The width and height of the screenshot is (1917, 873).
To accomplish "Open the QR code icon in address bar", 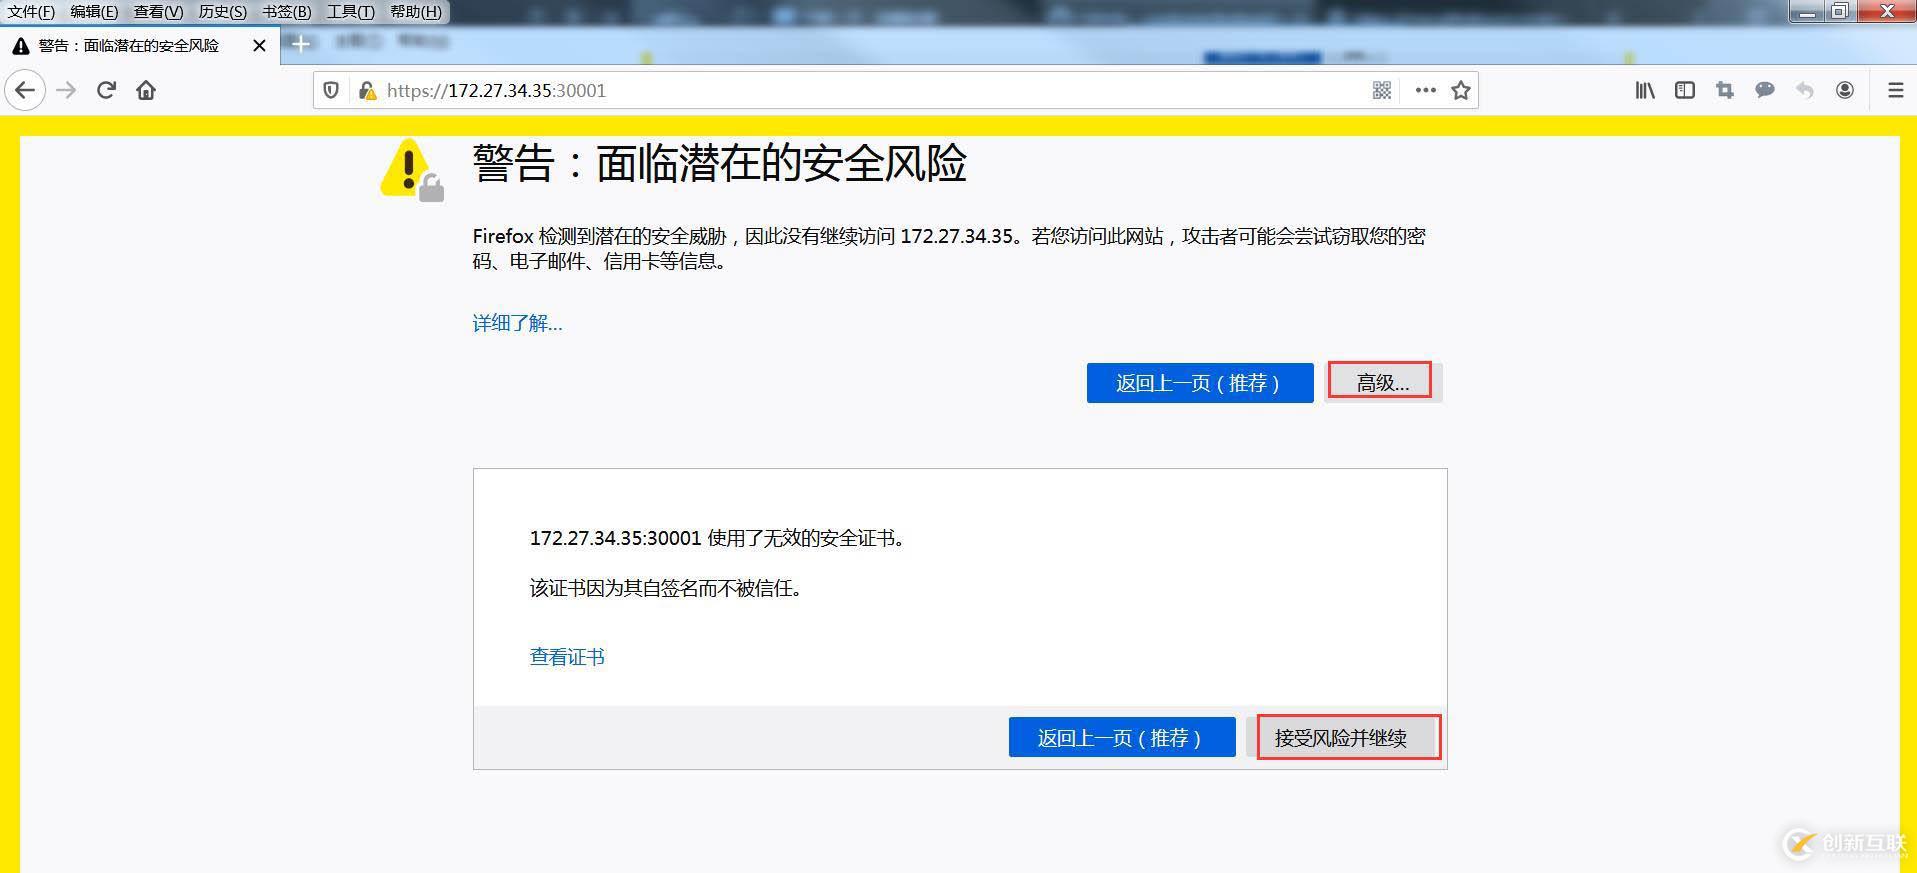I will coord(1382,90).
